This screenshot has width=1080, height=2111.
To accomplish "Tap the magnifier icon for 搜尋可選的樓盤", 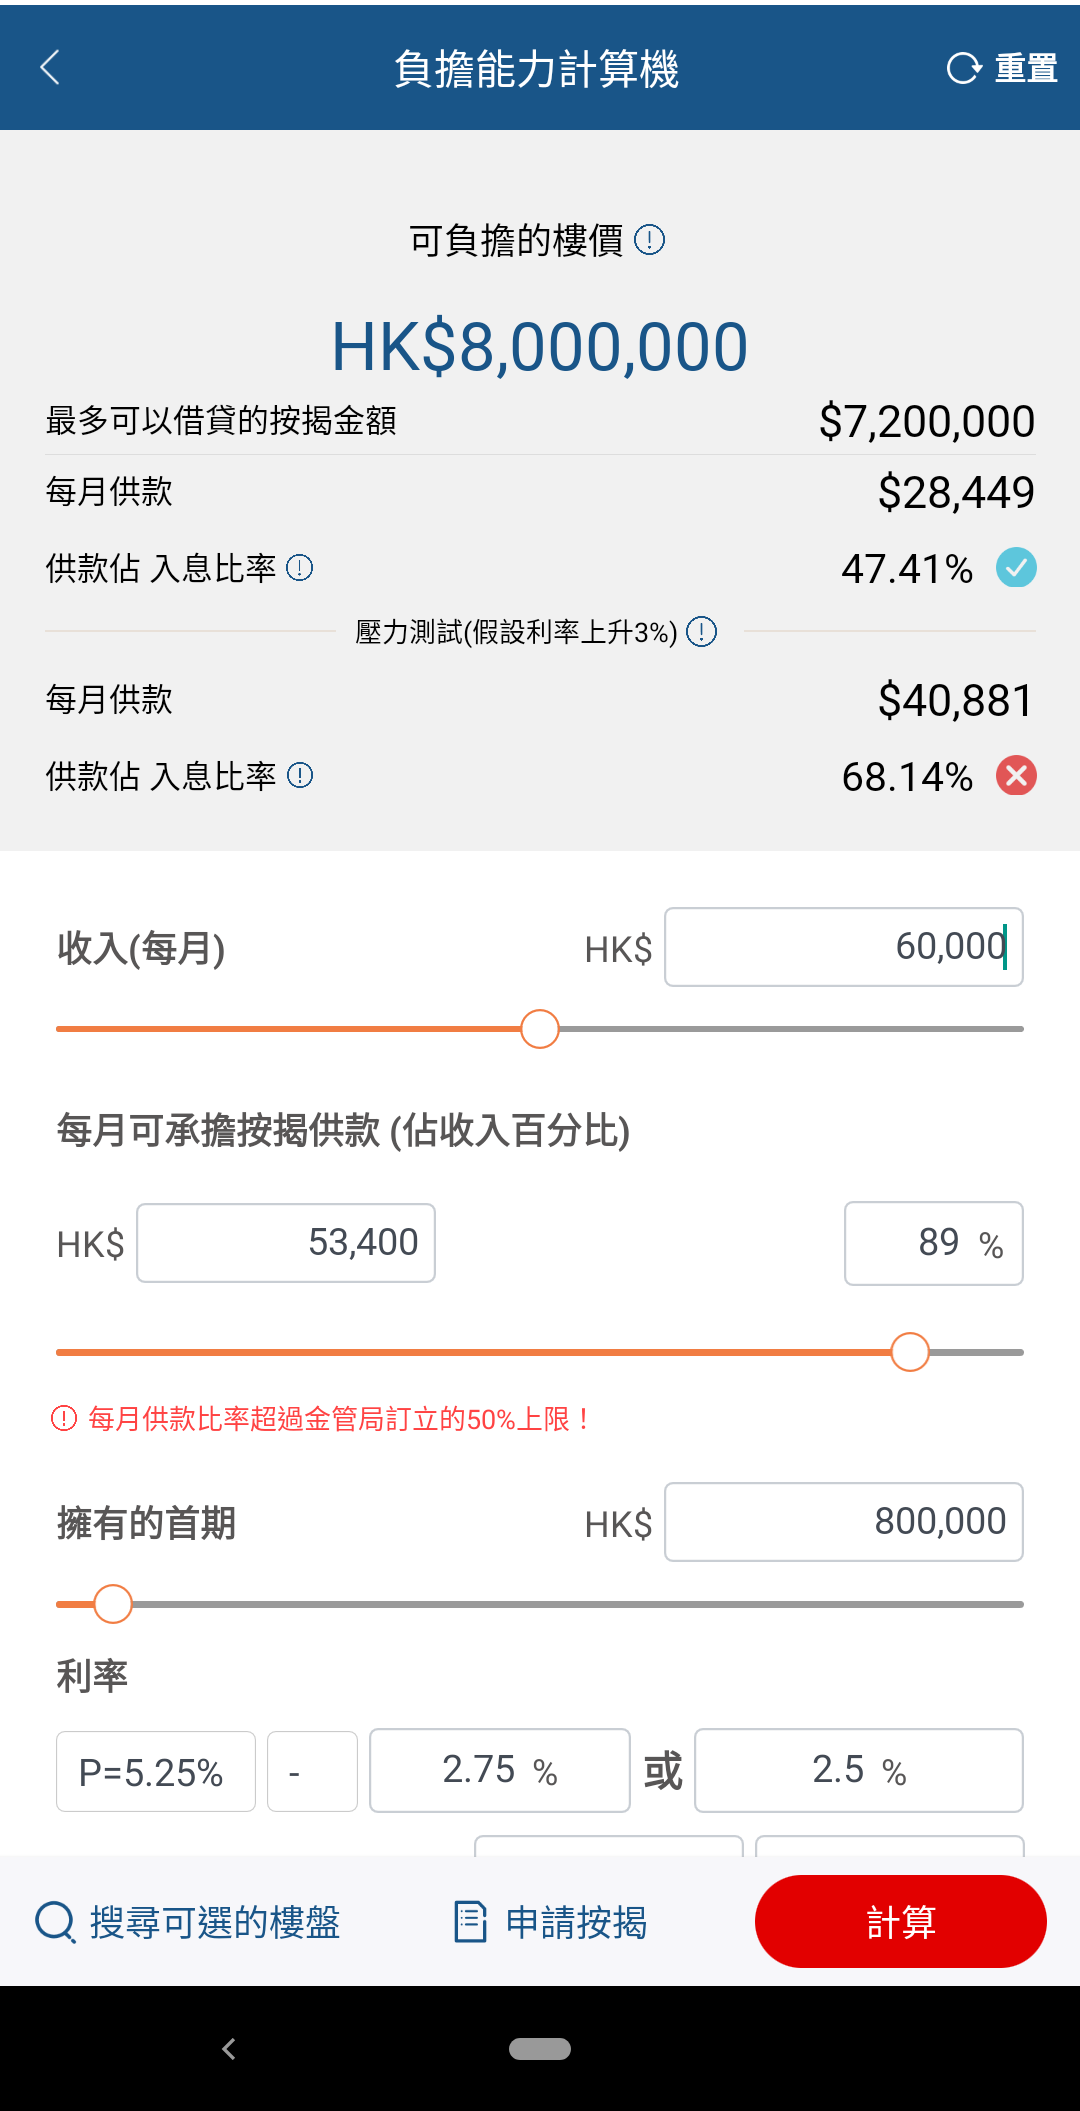I will pyautogui.click(x=55, y=1922).
